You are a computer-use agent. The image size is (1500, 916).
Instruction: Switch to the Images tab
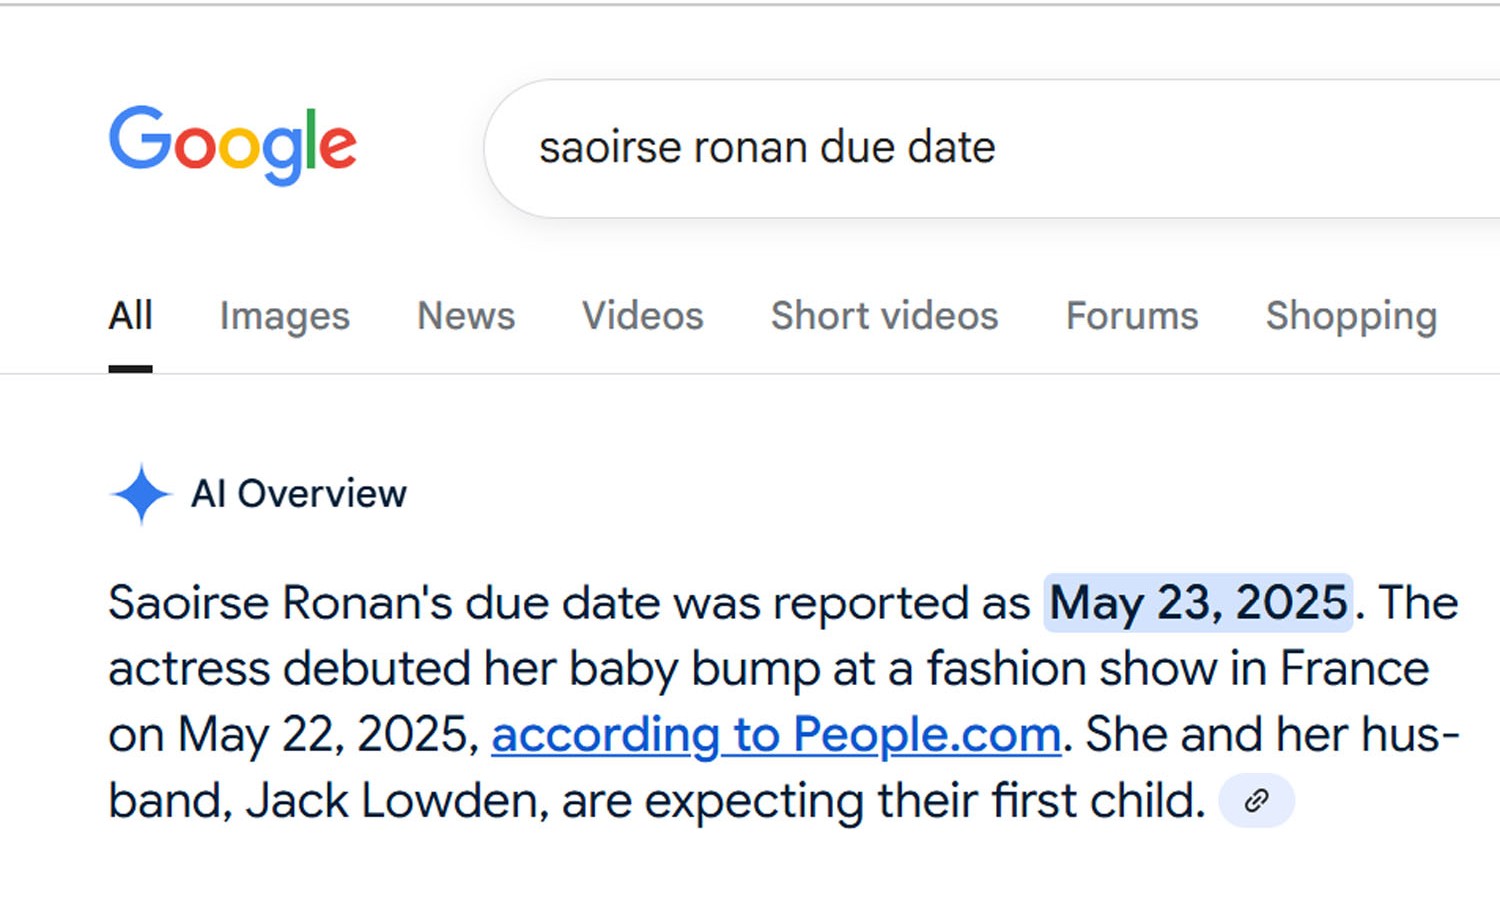click(284, 316)
